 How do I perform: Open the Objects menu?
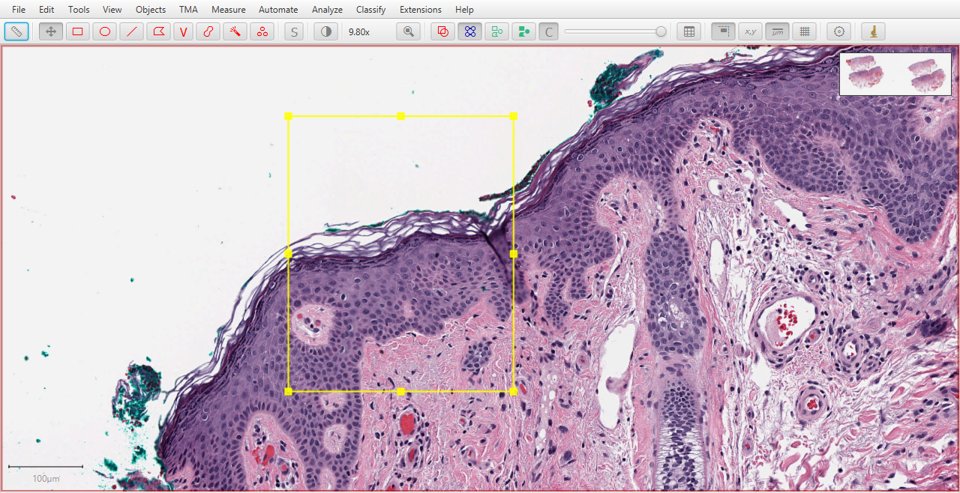(151, 10)
